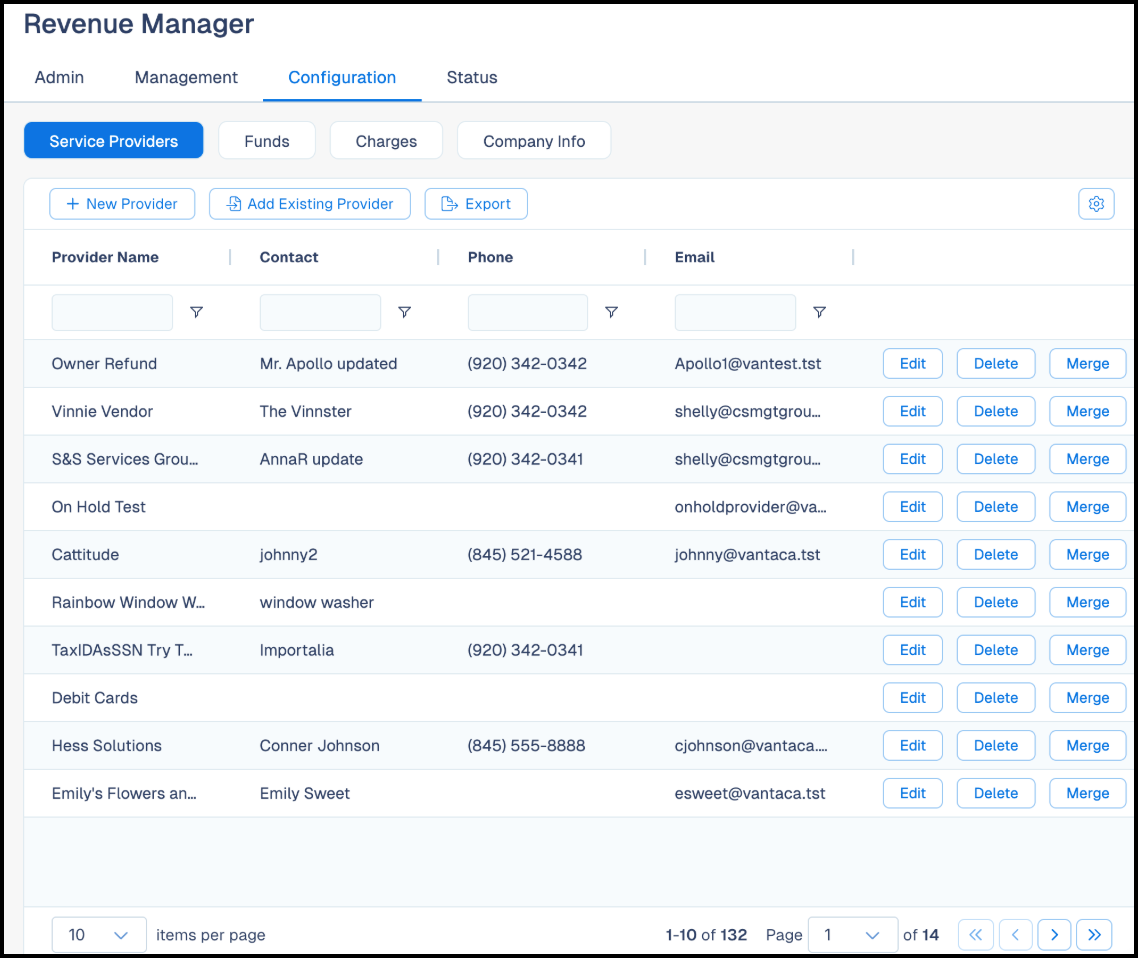
Task: Go to the next page arrow
Action: tap(1054, 935)
